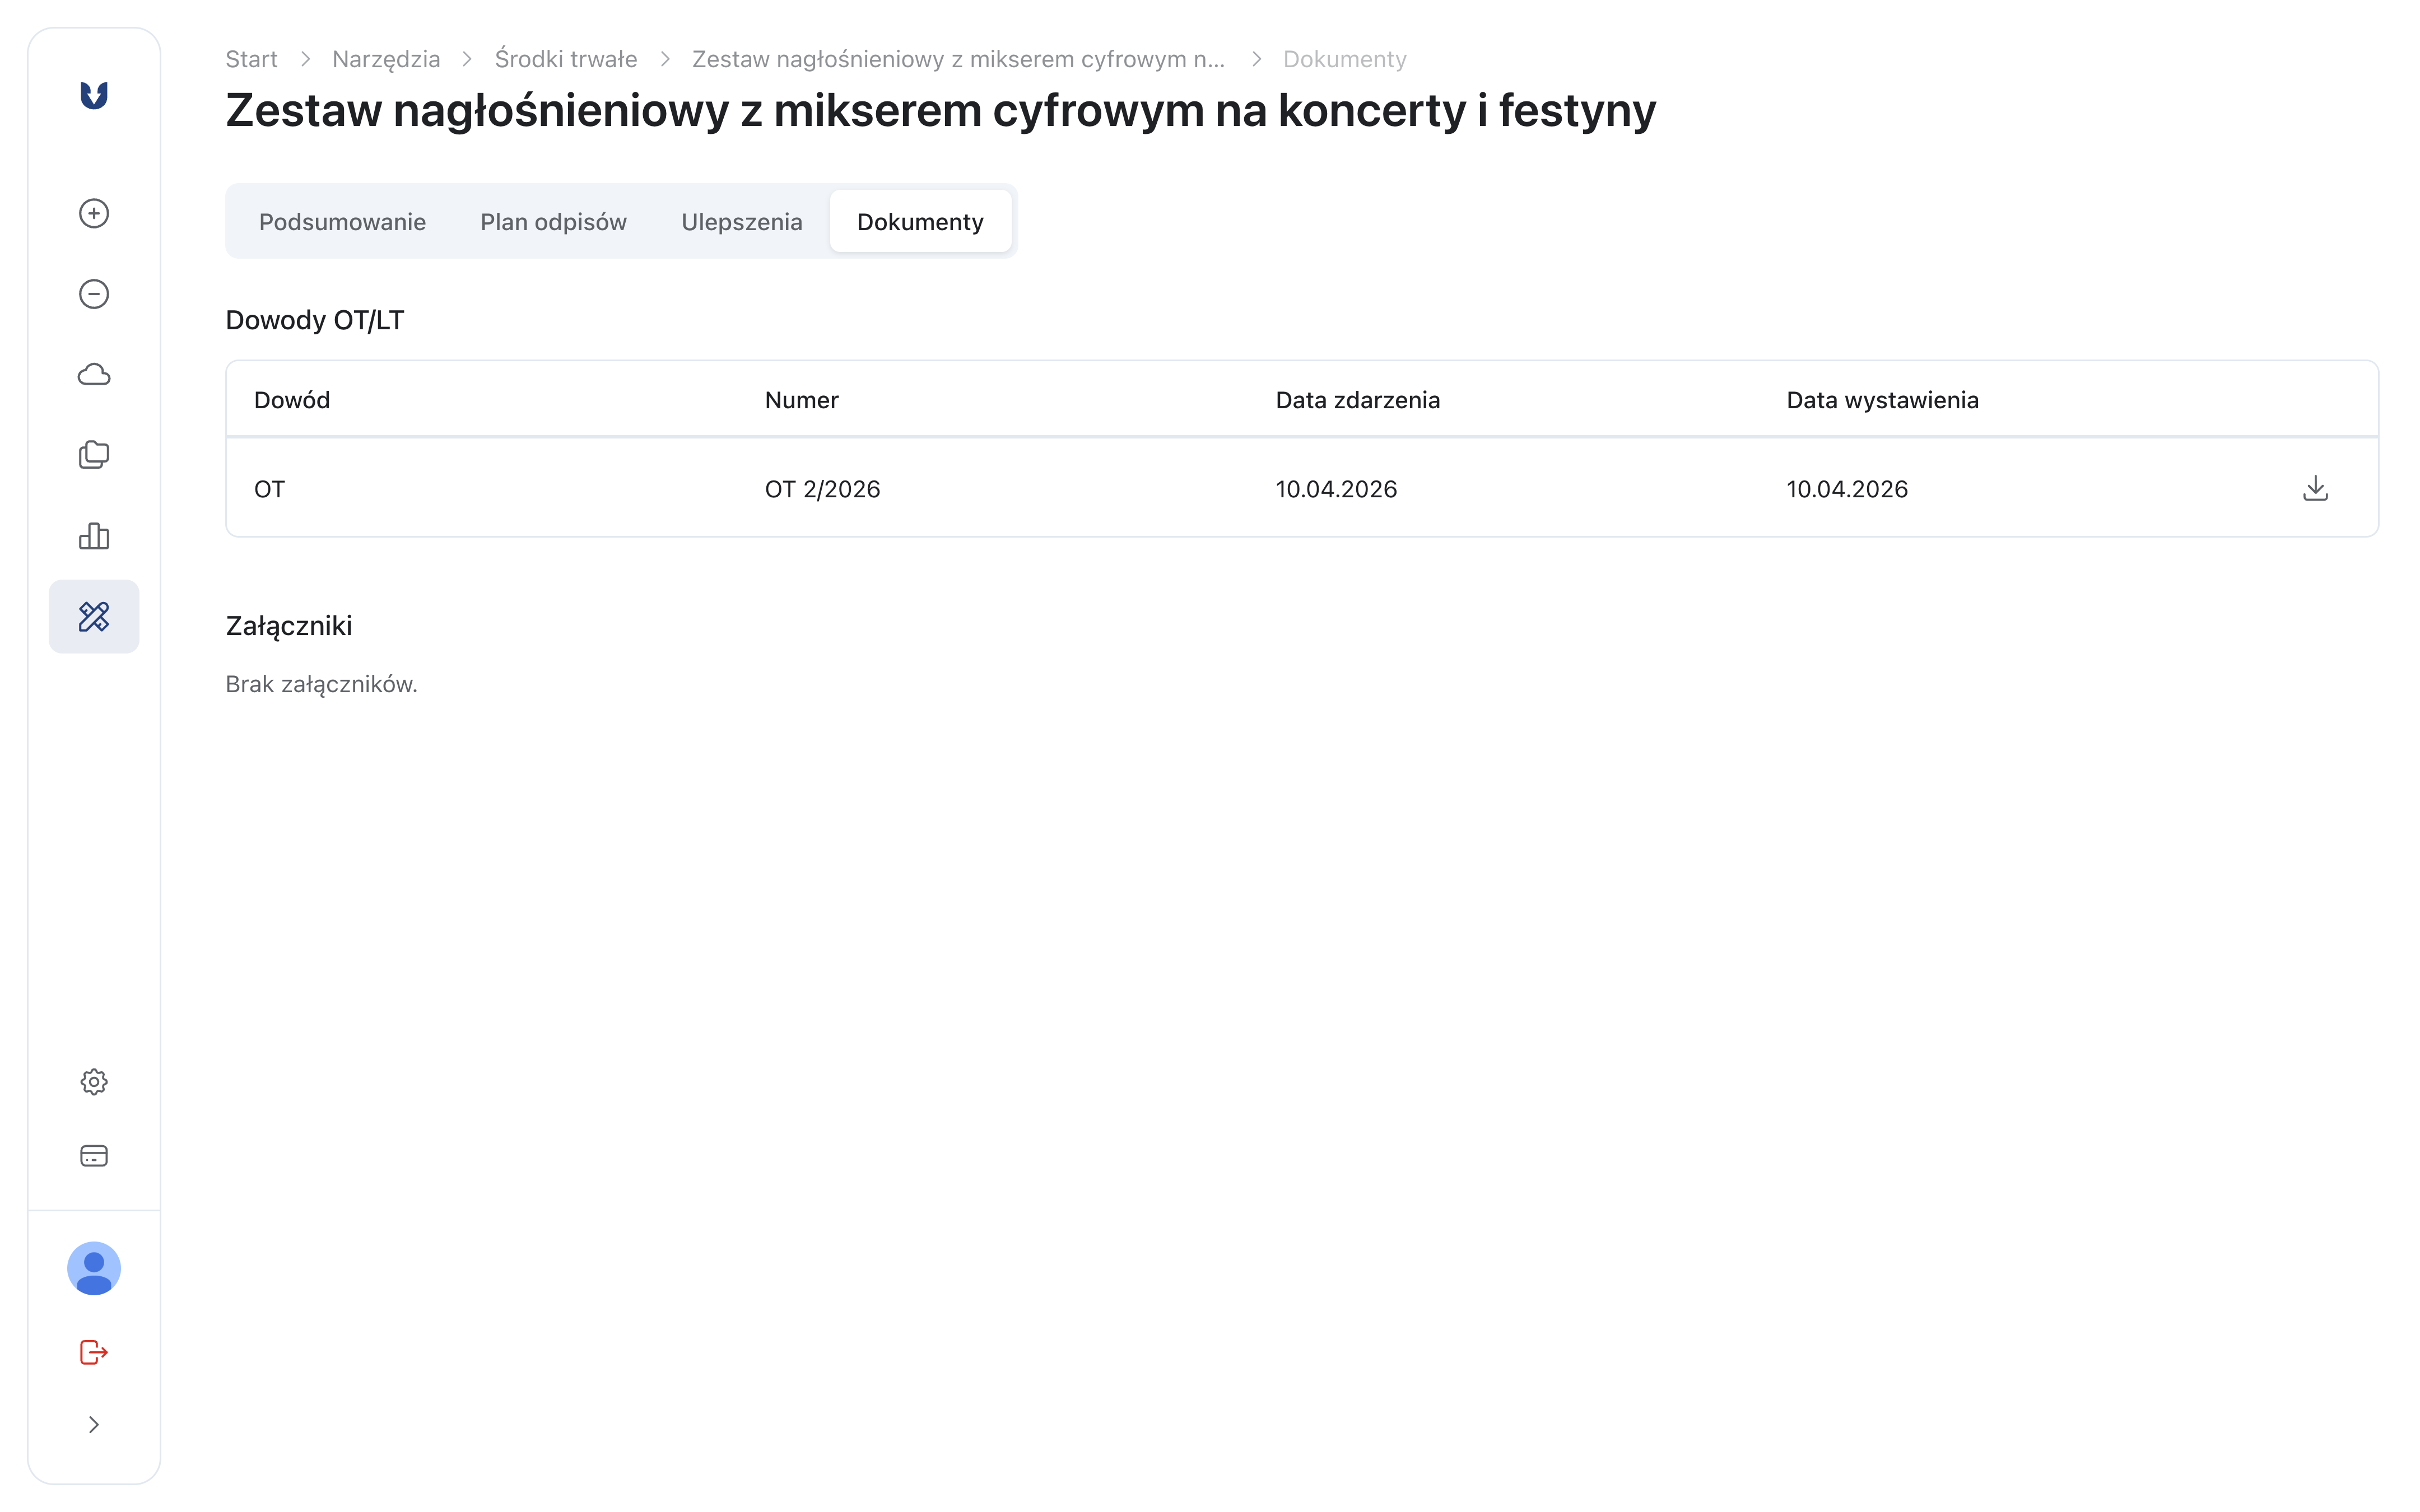
Task: Select the tools (ruler and pencil) sidebar icon
Action: pyautogui.click(x=94, y=616)
